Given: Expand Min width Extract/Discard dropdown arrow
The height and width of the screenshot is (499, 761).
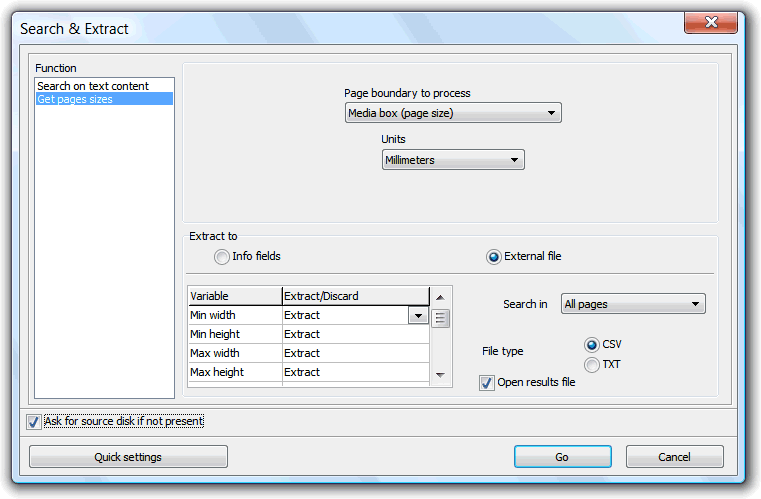Looking at the screenshot, I should pos(418,316).
